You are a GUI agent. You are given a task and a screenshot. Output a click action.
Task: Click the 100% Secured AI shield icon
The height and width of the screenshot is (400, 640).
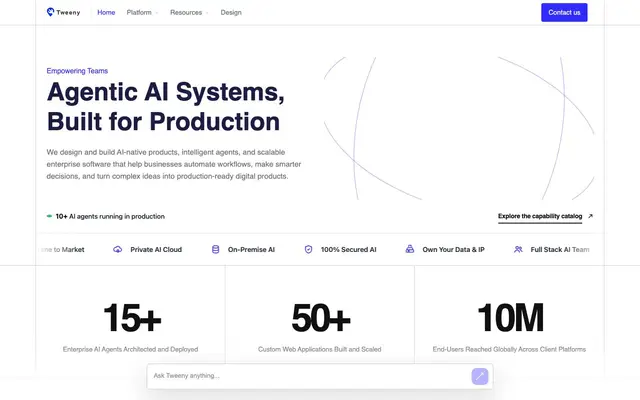[x=309, y=249]
